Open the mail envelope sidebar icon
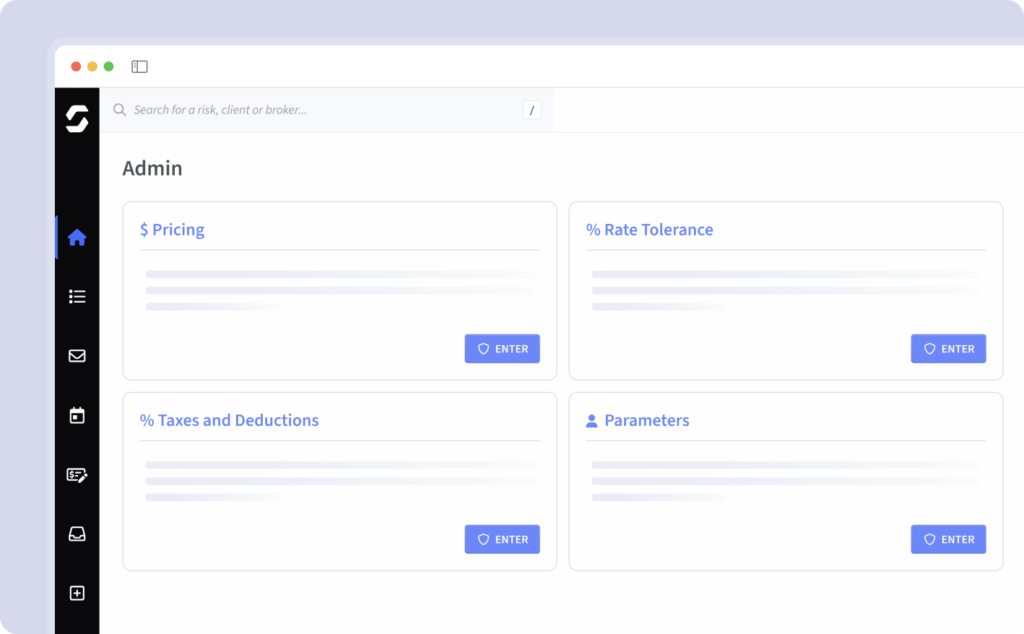Image resolution: width=1024 pixels, height=634 pixels. point(77,356)
